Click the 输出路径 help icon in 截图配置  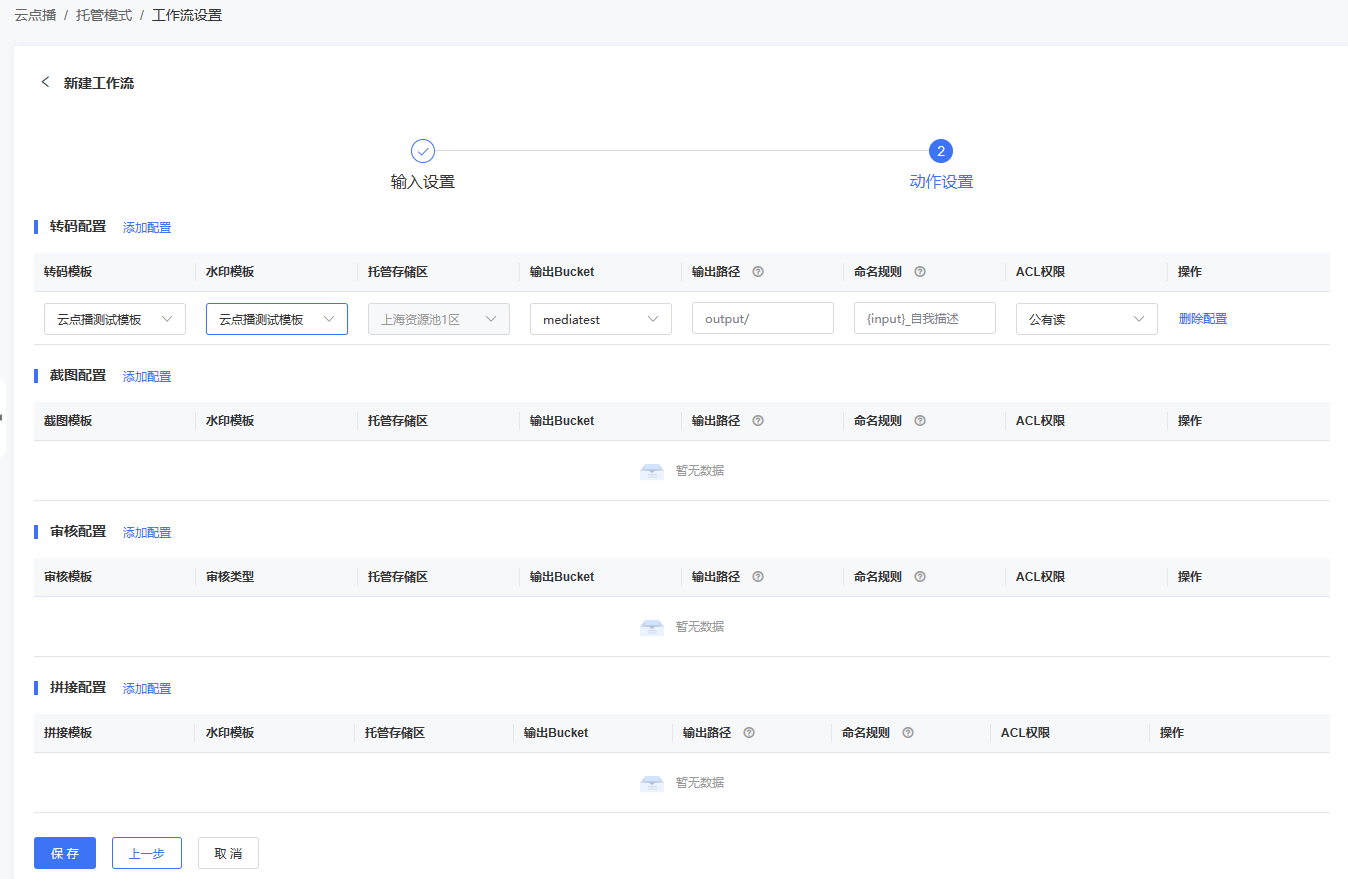click(x=758, y=421)
